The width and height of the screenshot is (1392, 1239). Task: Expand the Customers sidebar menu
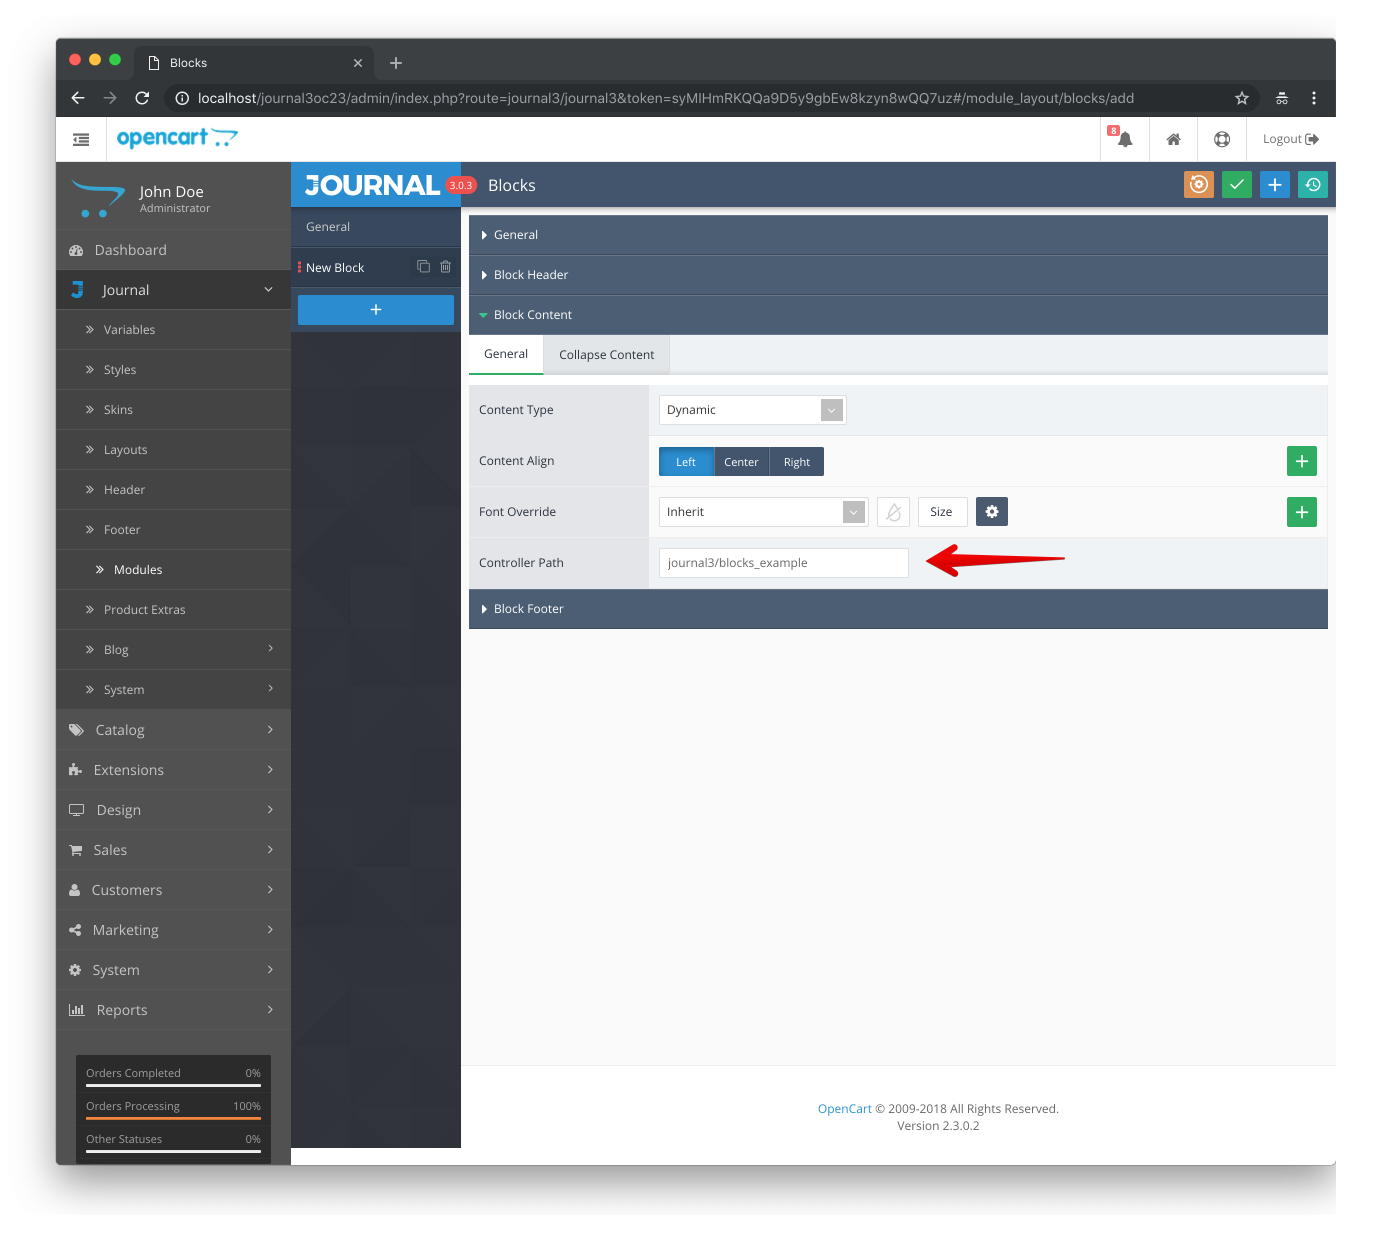coord(173,890)
